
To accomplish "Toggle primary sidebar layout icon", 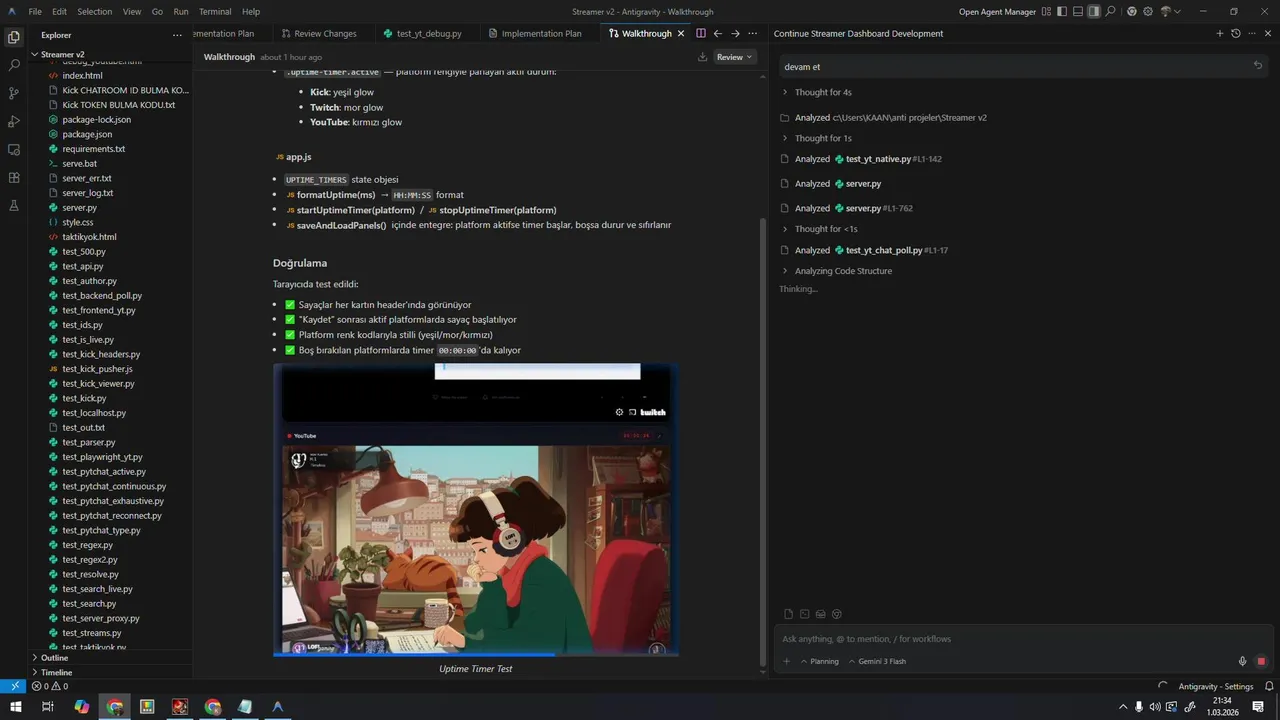I will click(1062, 11).
